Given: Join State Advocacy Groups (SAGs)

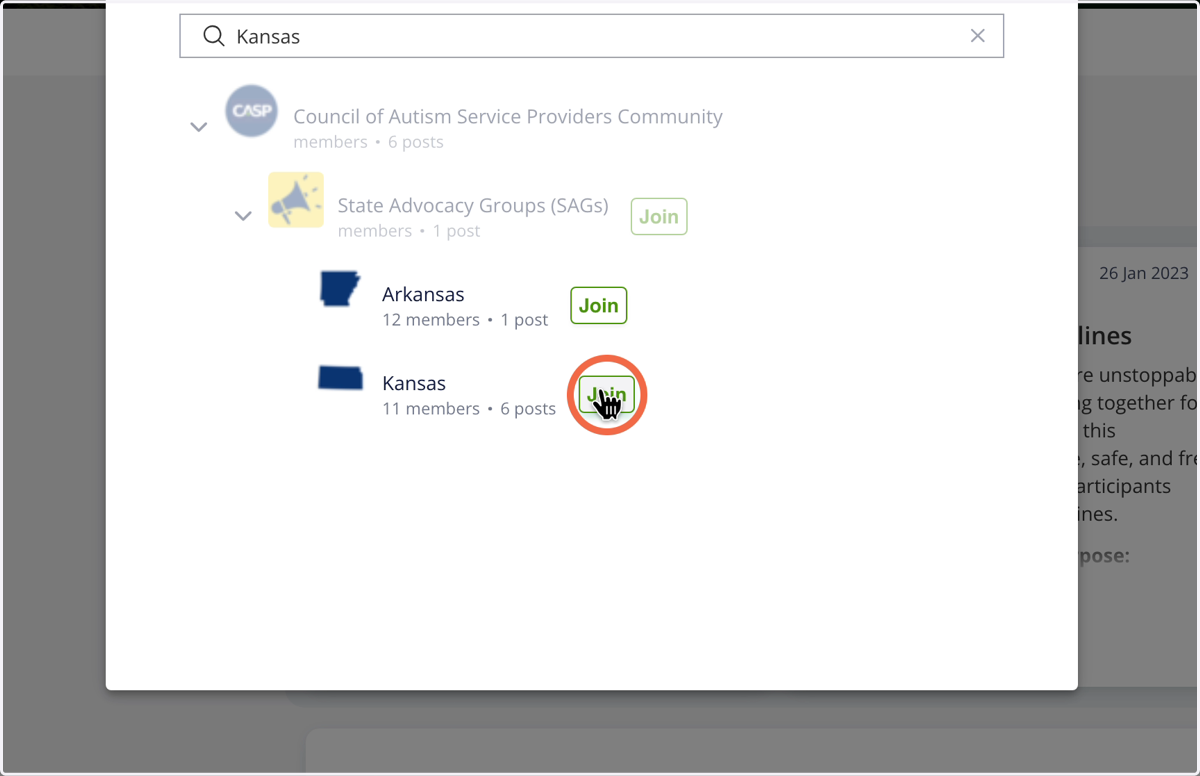Looking at the screenshot, I should click(x=659, y=217).
